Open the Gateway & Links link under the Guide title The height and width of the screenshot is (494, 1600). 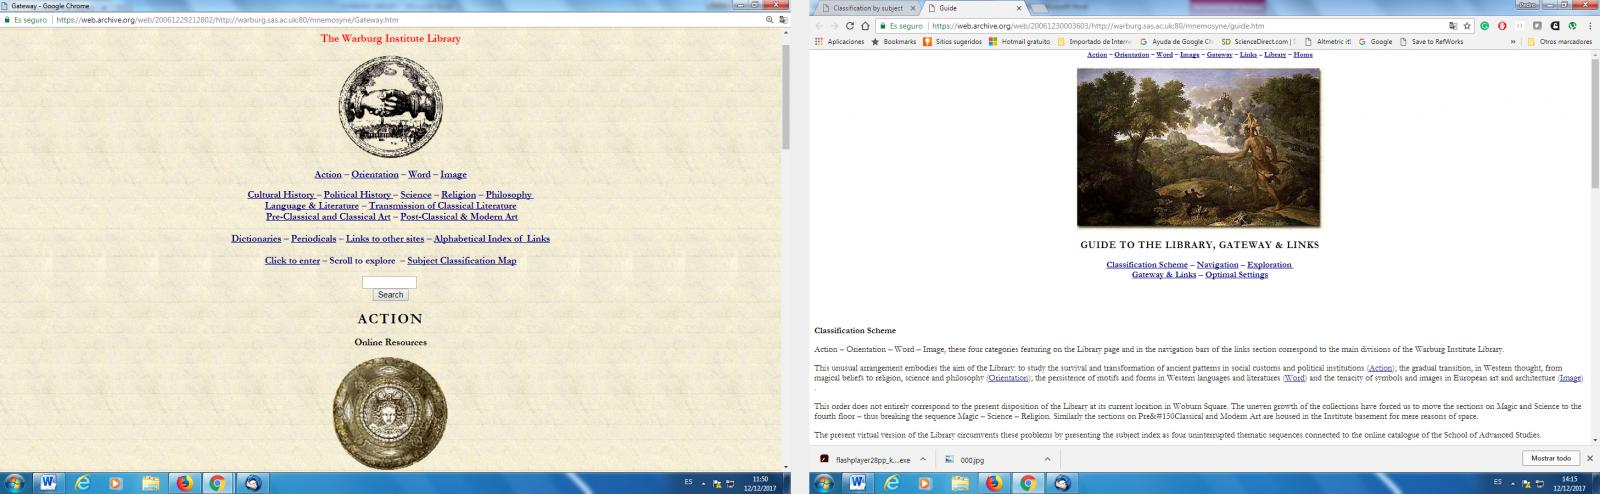(x=1164, y=274)
